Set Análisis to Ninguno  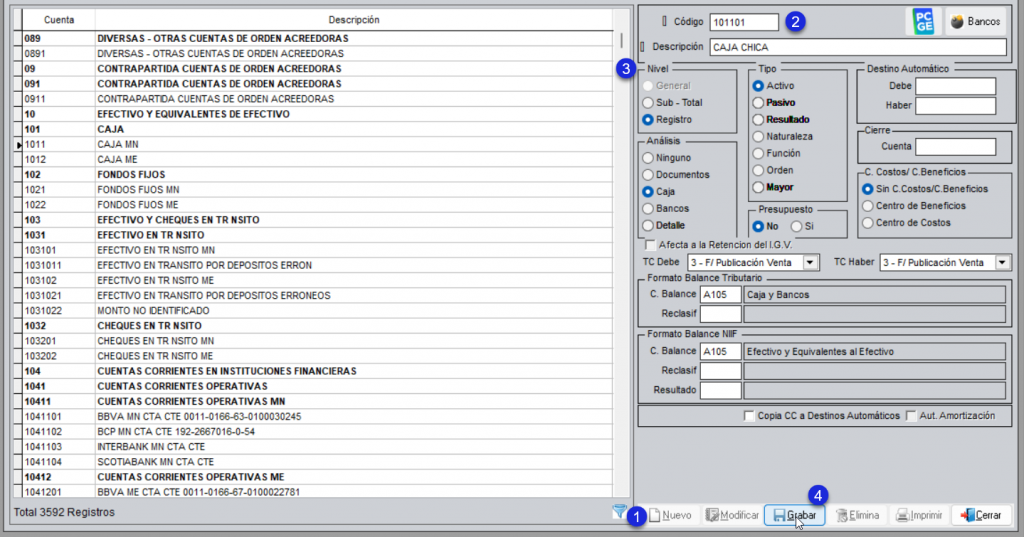pos(648,158)
